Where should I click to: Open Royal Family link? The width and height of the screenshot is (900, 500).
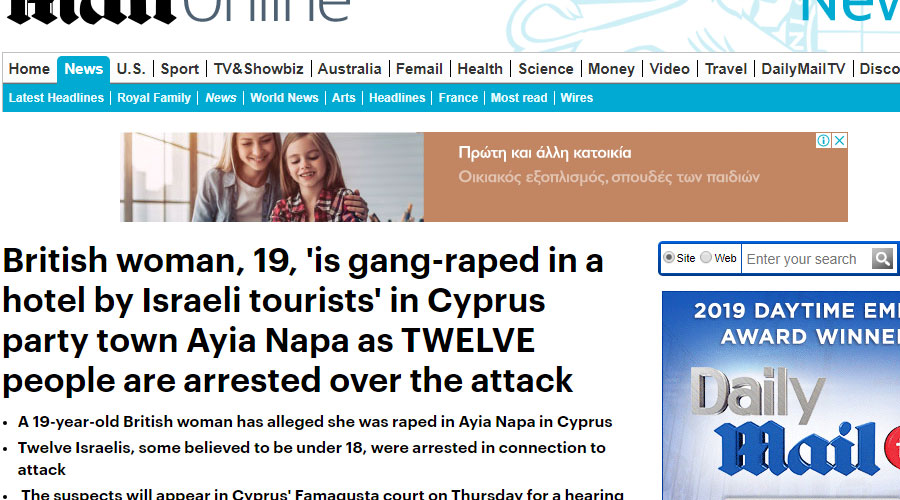154,98
